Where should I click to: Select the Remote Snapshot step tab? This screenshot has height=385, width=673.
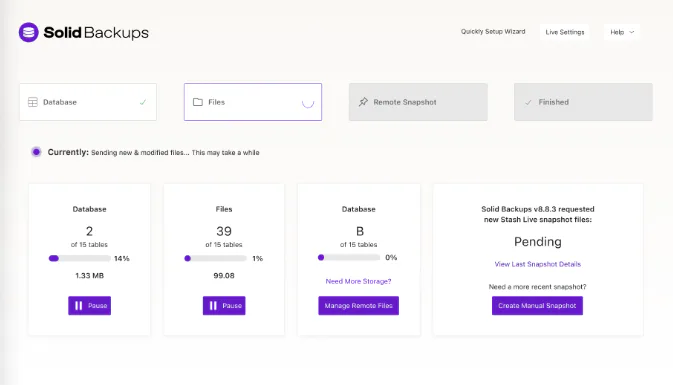418,102
